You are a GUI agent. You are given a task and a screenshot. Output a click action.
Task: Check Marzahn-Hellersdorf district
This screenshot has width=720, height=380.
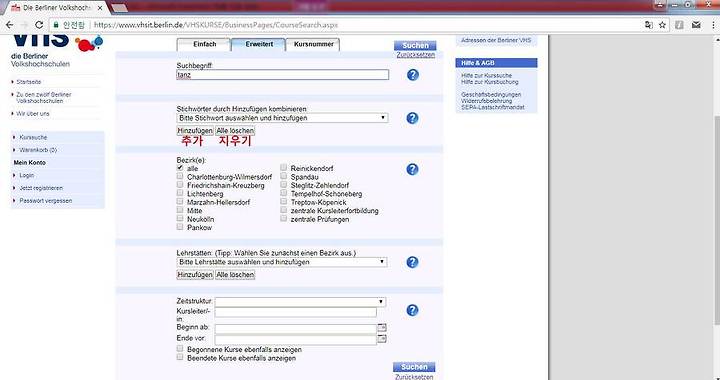[x=180, y=201]
